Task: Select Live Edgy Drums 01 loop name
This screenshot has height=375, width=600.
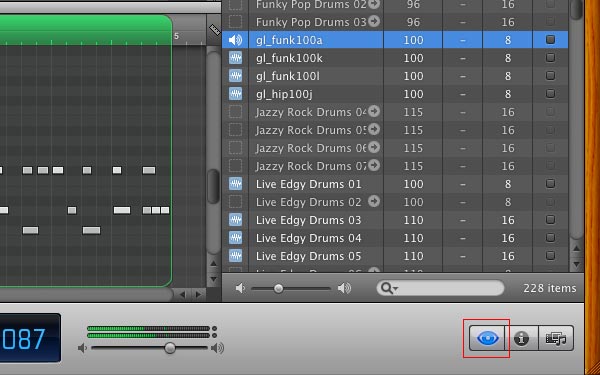Action: [308, 184]
